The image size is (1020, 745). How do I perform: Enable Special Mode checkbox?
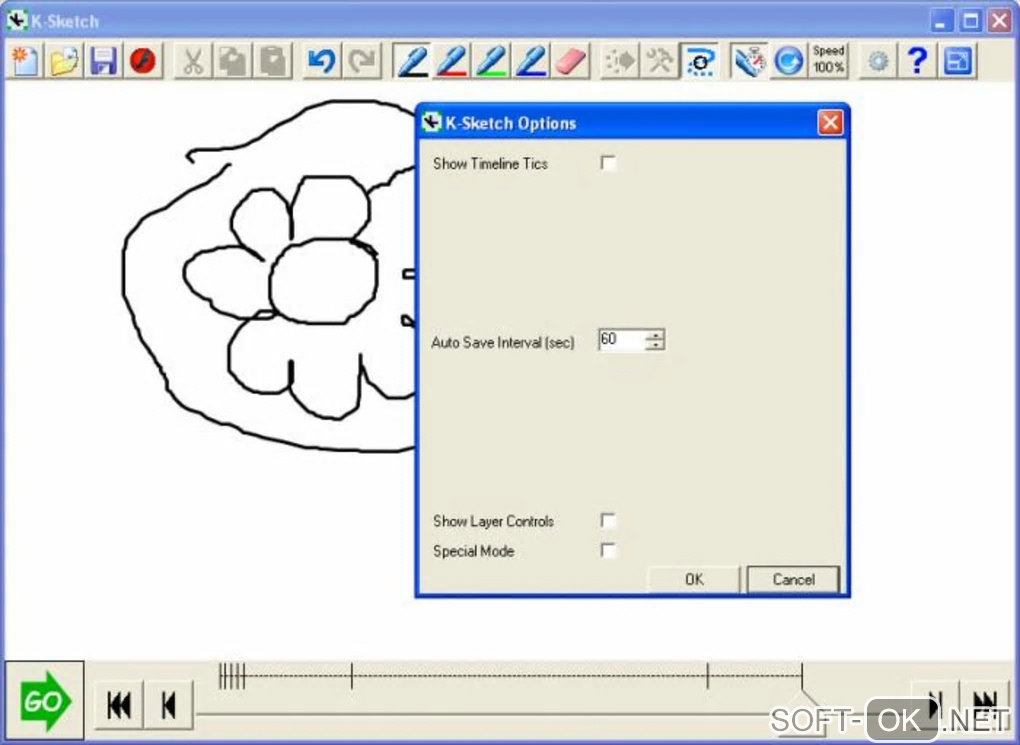pyautogui.click(x=608, y=550)
